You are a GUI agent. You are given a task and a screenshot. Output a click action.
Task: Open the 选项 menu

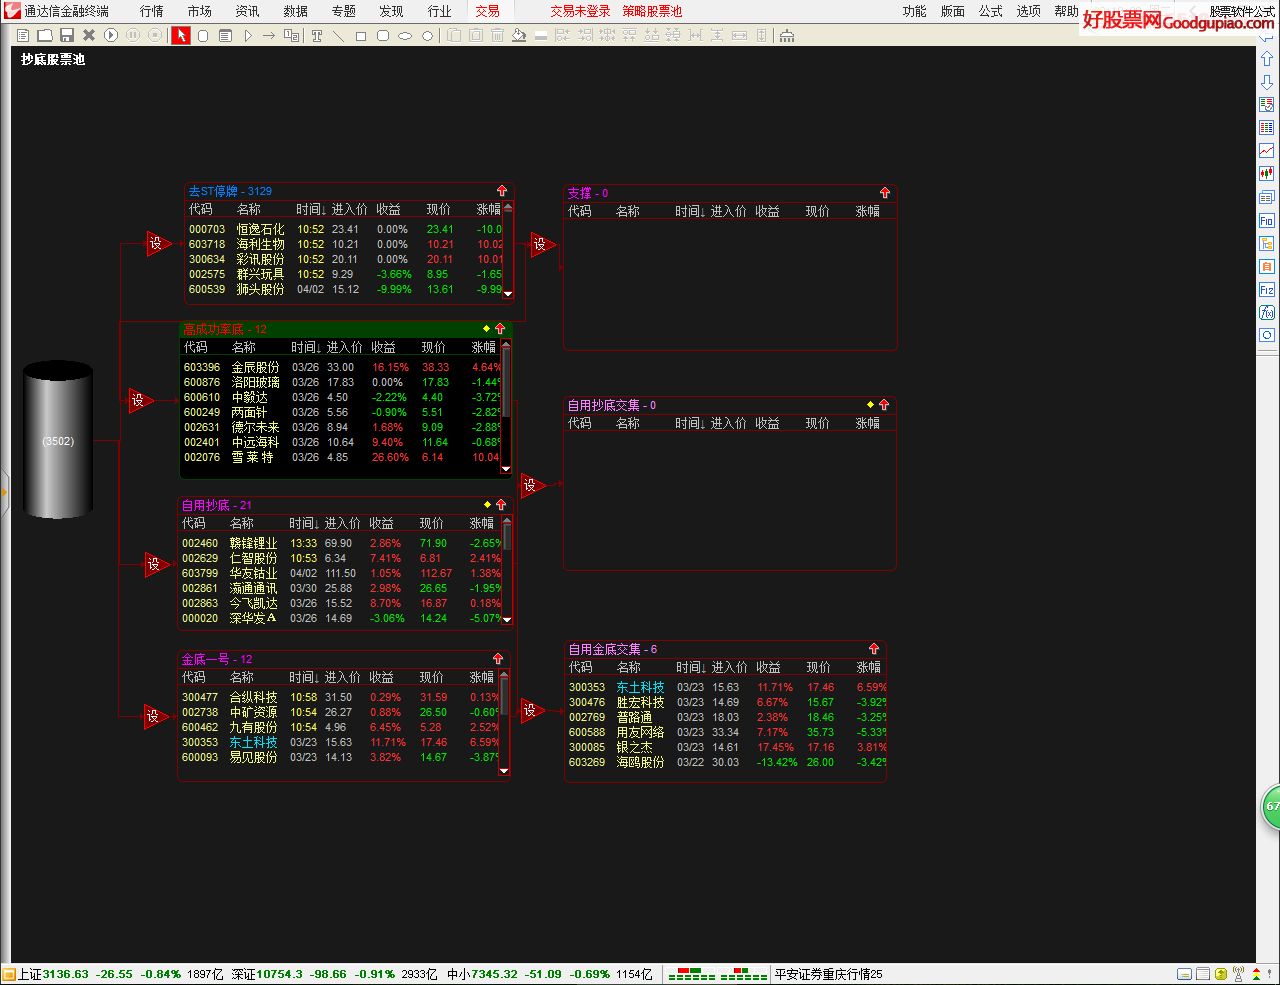(x=1028, y=11)
